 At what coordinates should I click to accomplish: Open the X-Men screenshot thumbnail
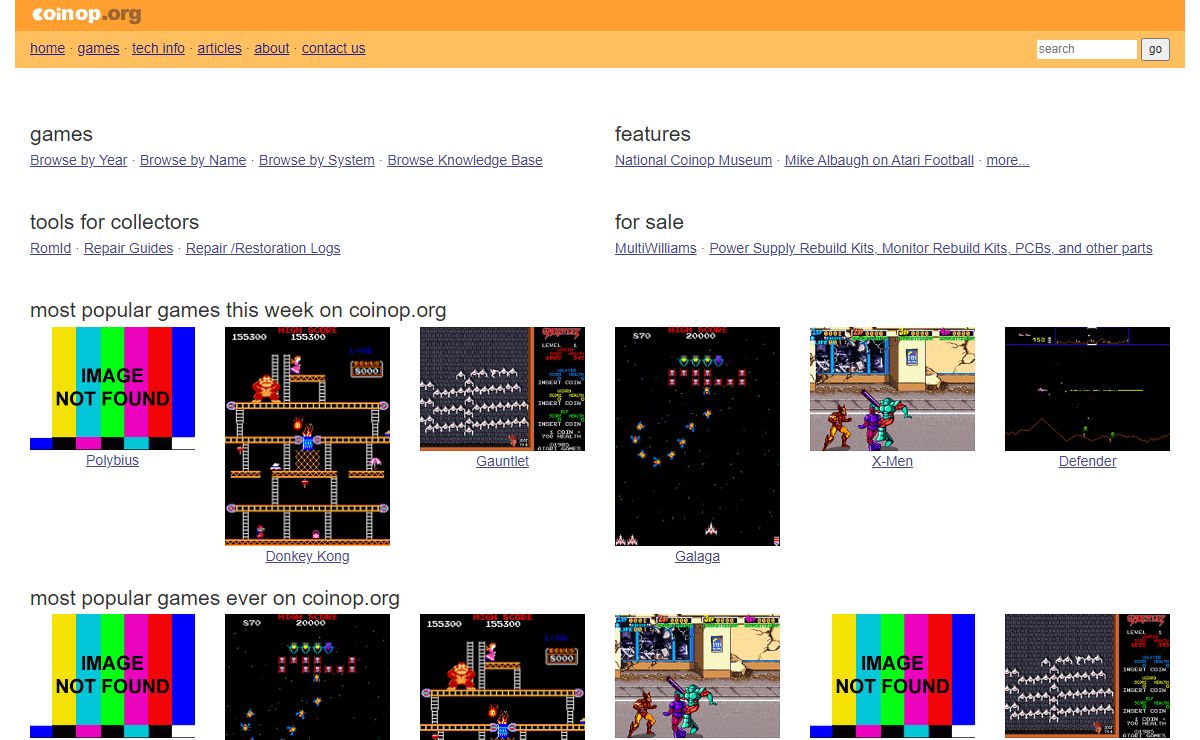(892, 388)
